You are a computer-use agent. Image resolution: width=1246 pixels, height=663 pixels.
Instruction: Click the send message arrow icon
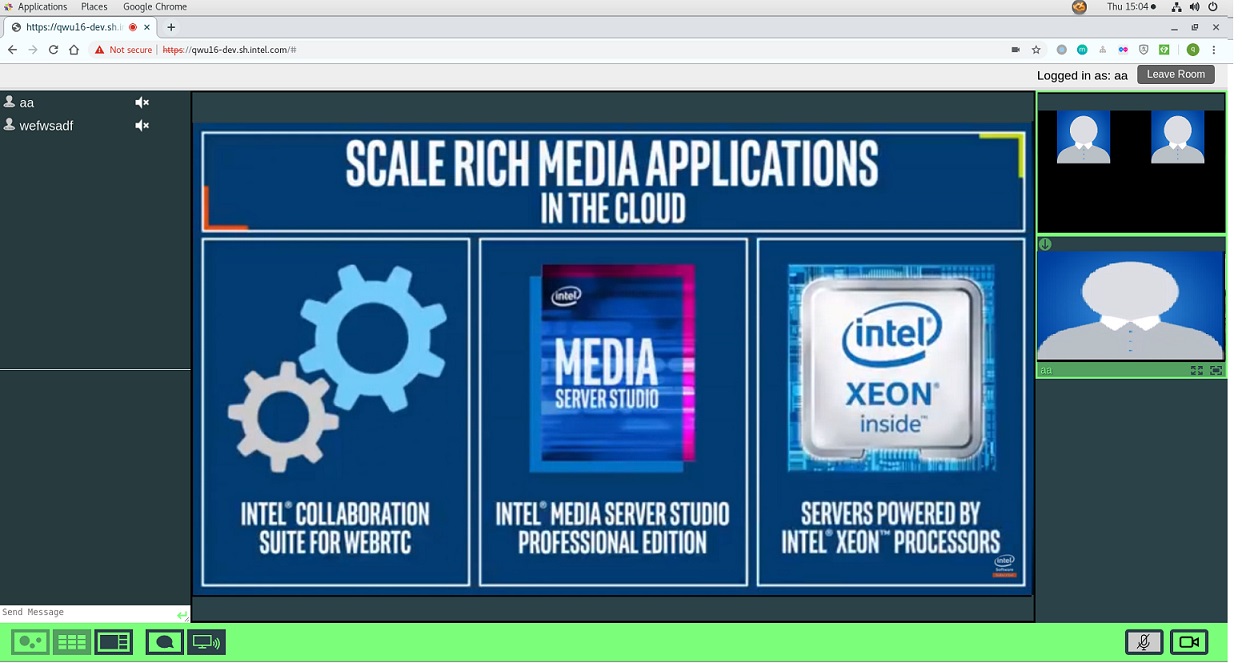click(x=182, y=615)
